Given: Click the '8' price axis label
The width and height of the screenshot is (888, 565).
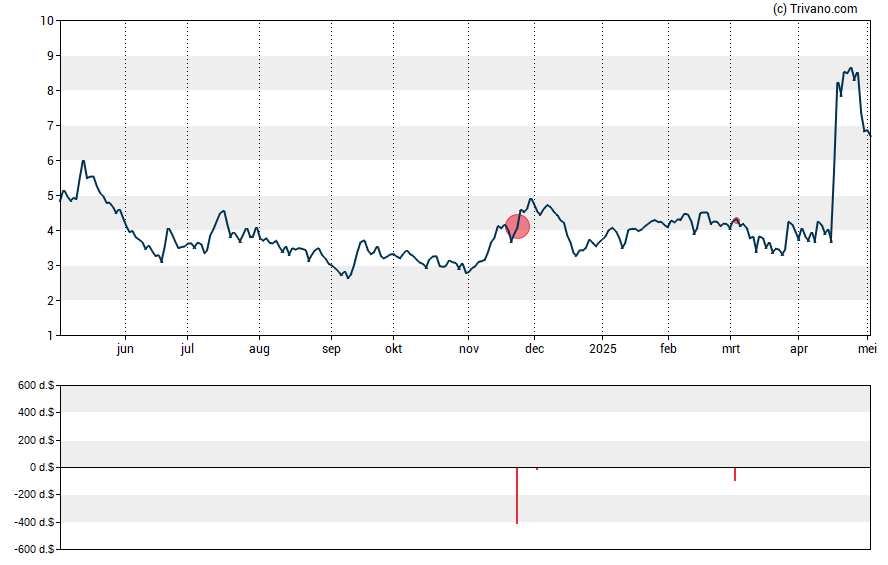Looking at the screenshot, I should click(50, 91).
